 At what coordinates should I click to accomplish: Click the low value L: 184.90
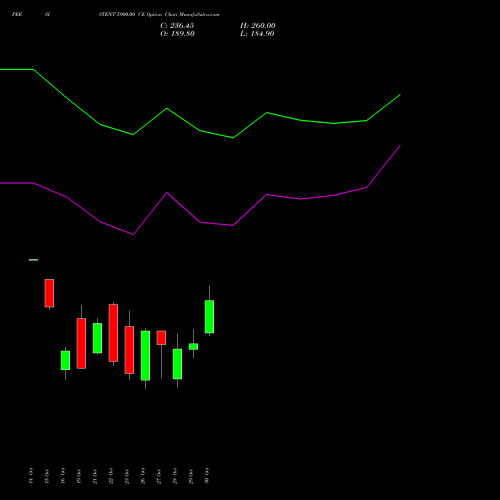(257, 34)
